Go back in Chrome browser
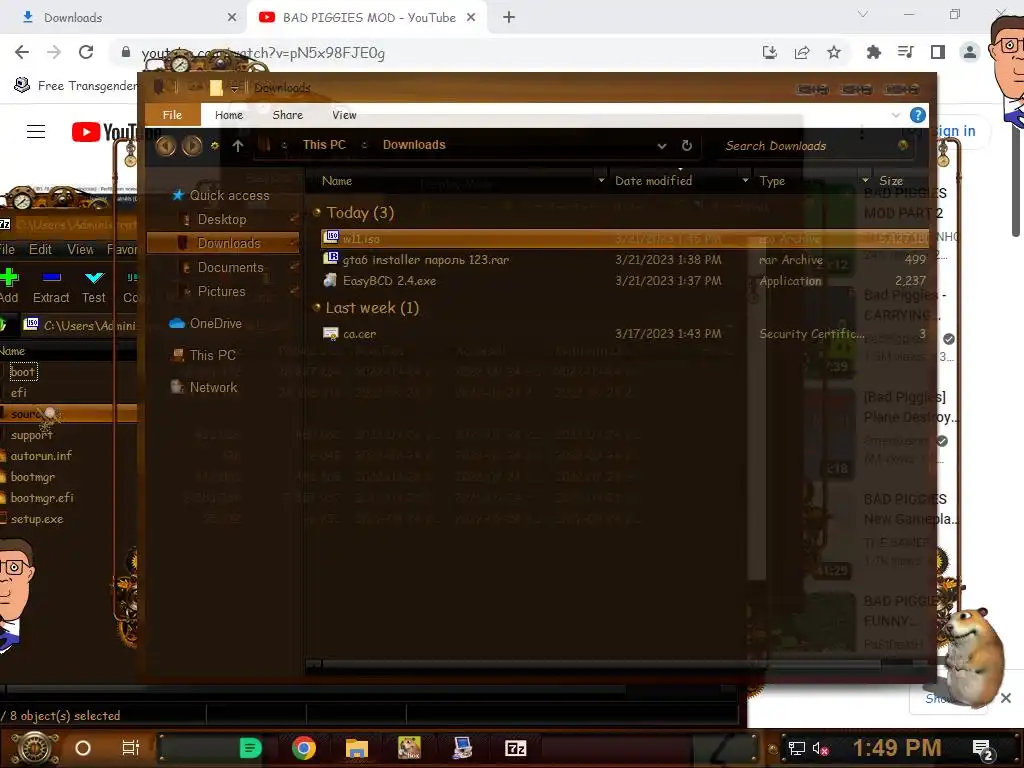 [x=22, y=52]
